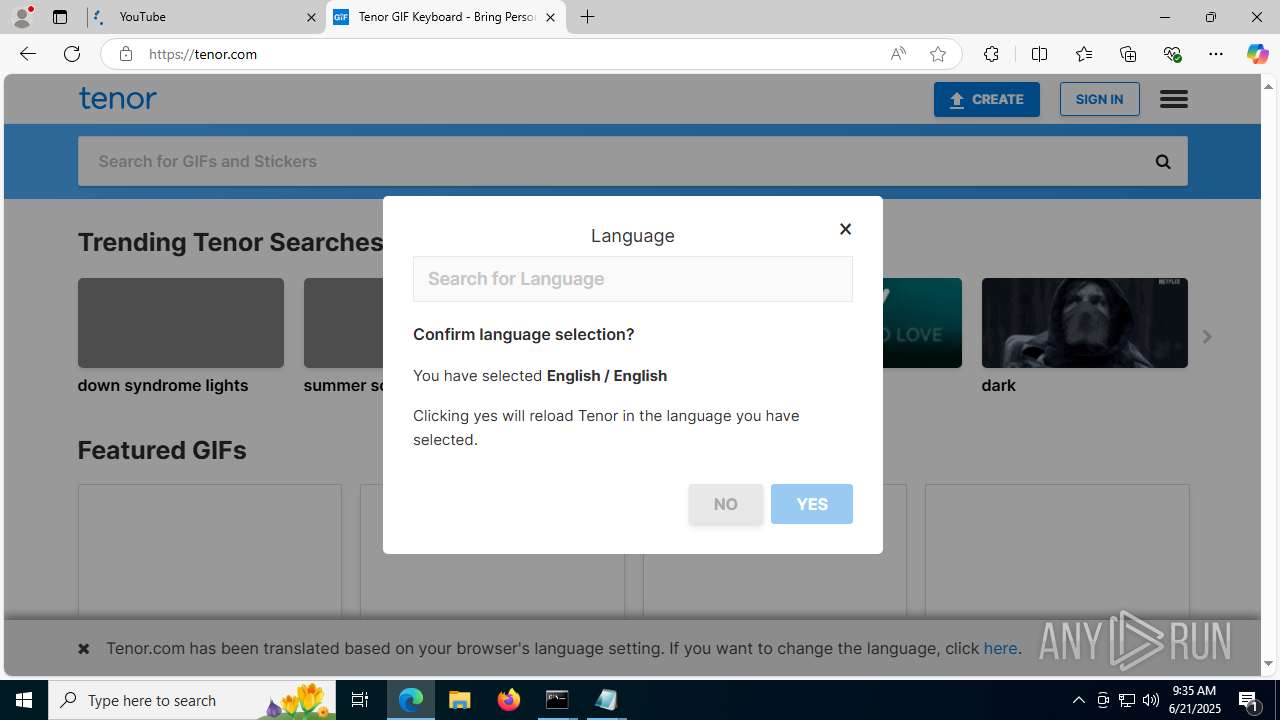1280x720 pixels.
Task: Open Collections in Edge toolbar
Action: 1128,54
